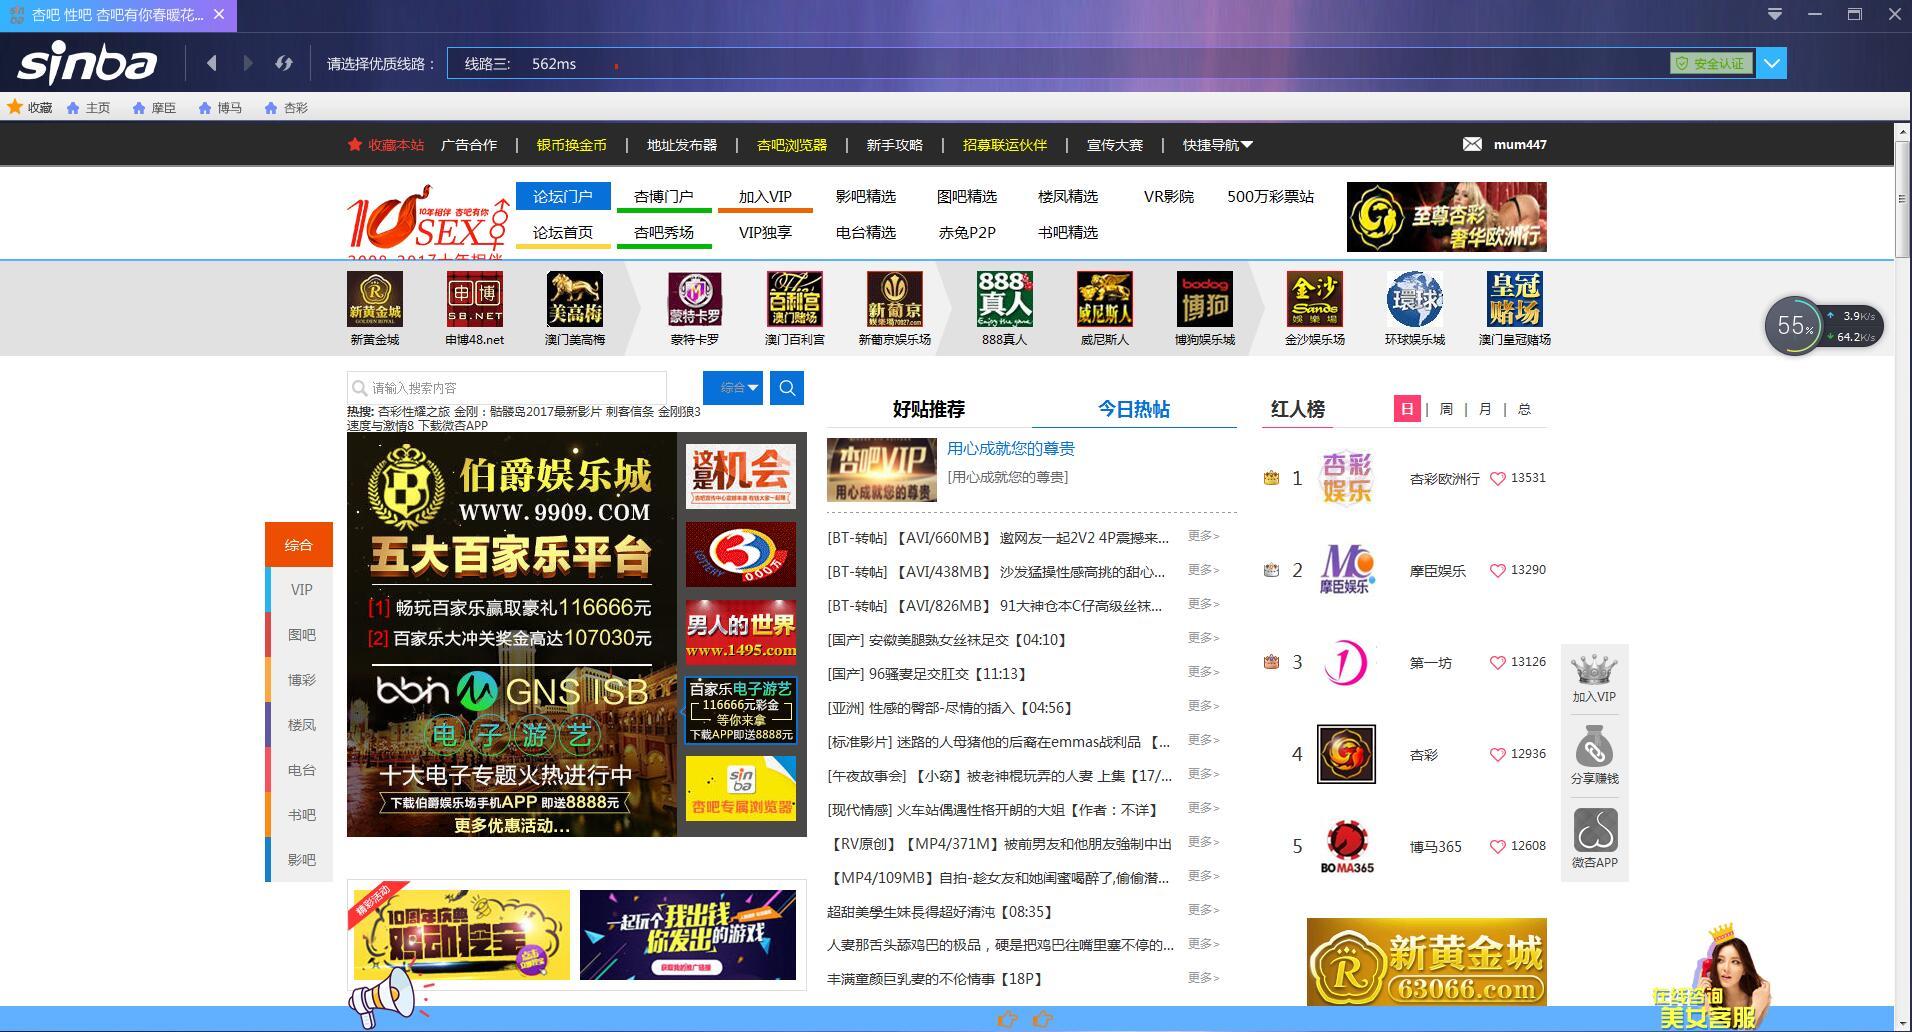Select the 周 ranking tab
This screenshot has height=1032, width=1912.
(x=1446, y=409)
